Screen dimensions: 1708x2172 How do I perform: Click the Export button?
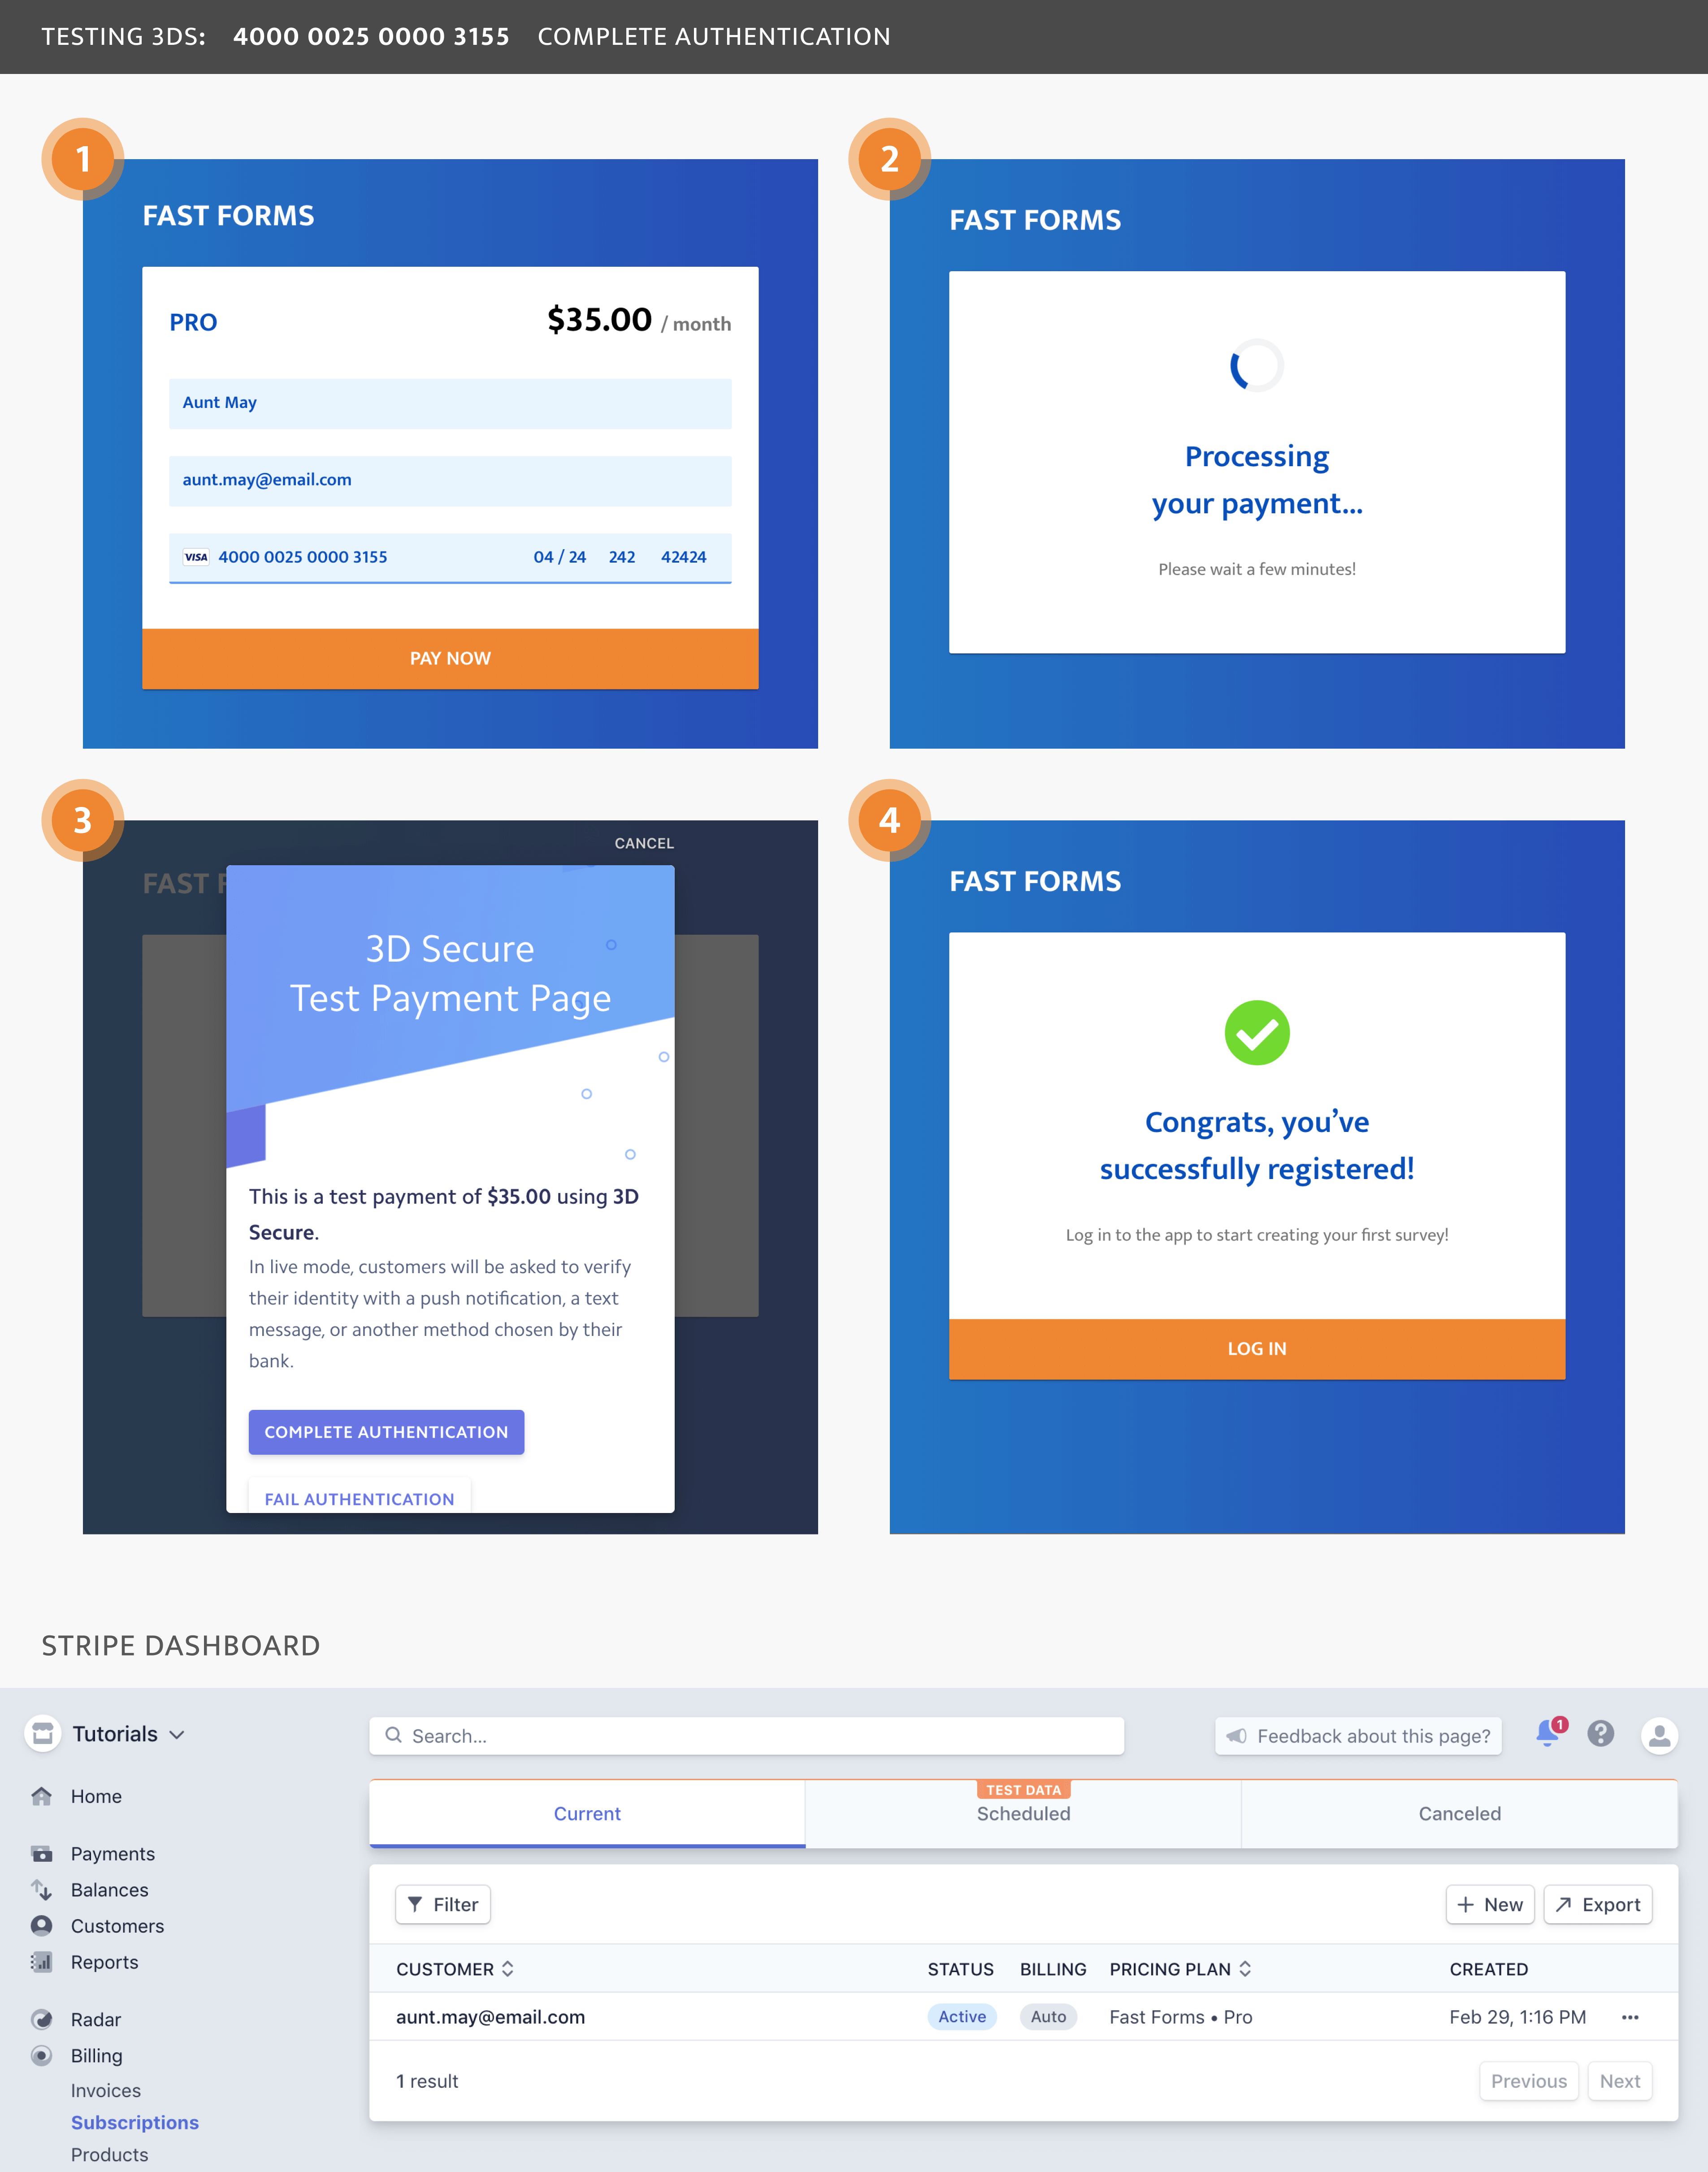point(1595,1904)
